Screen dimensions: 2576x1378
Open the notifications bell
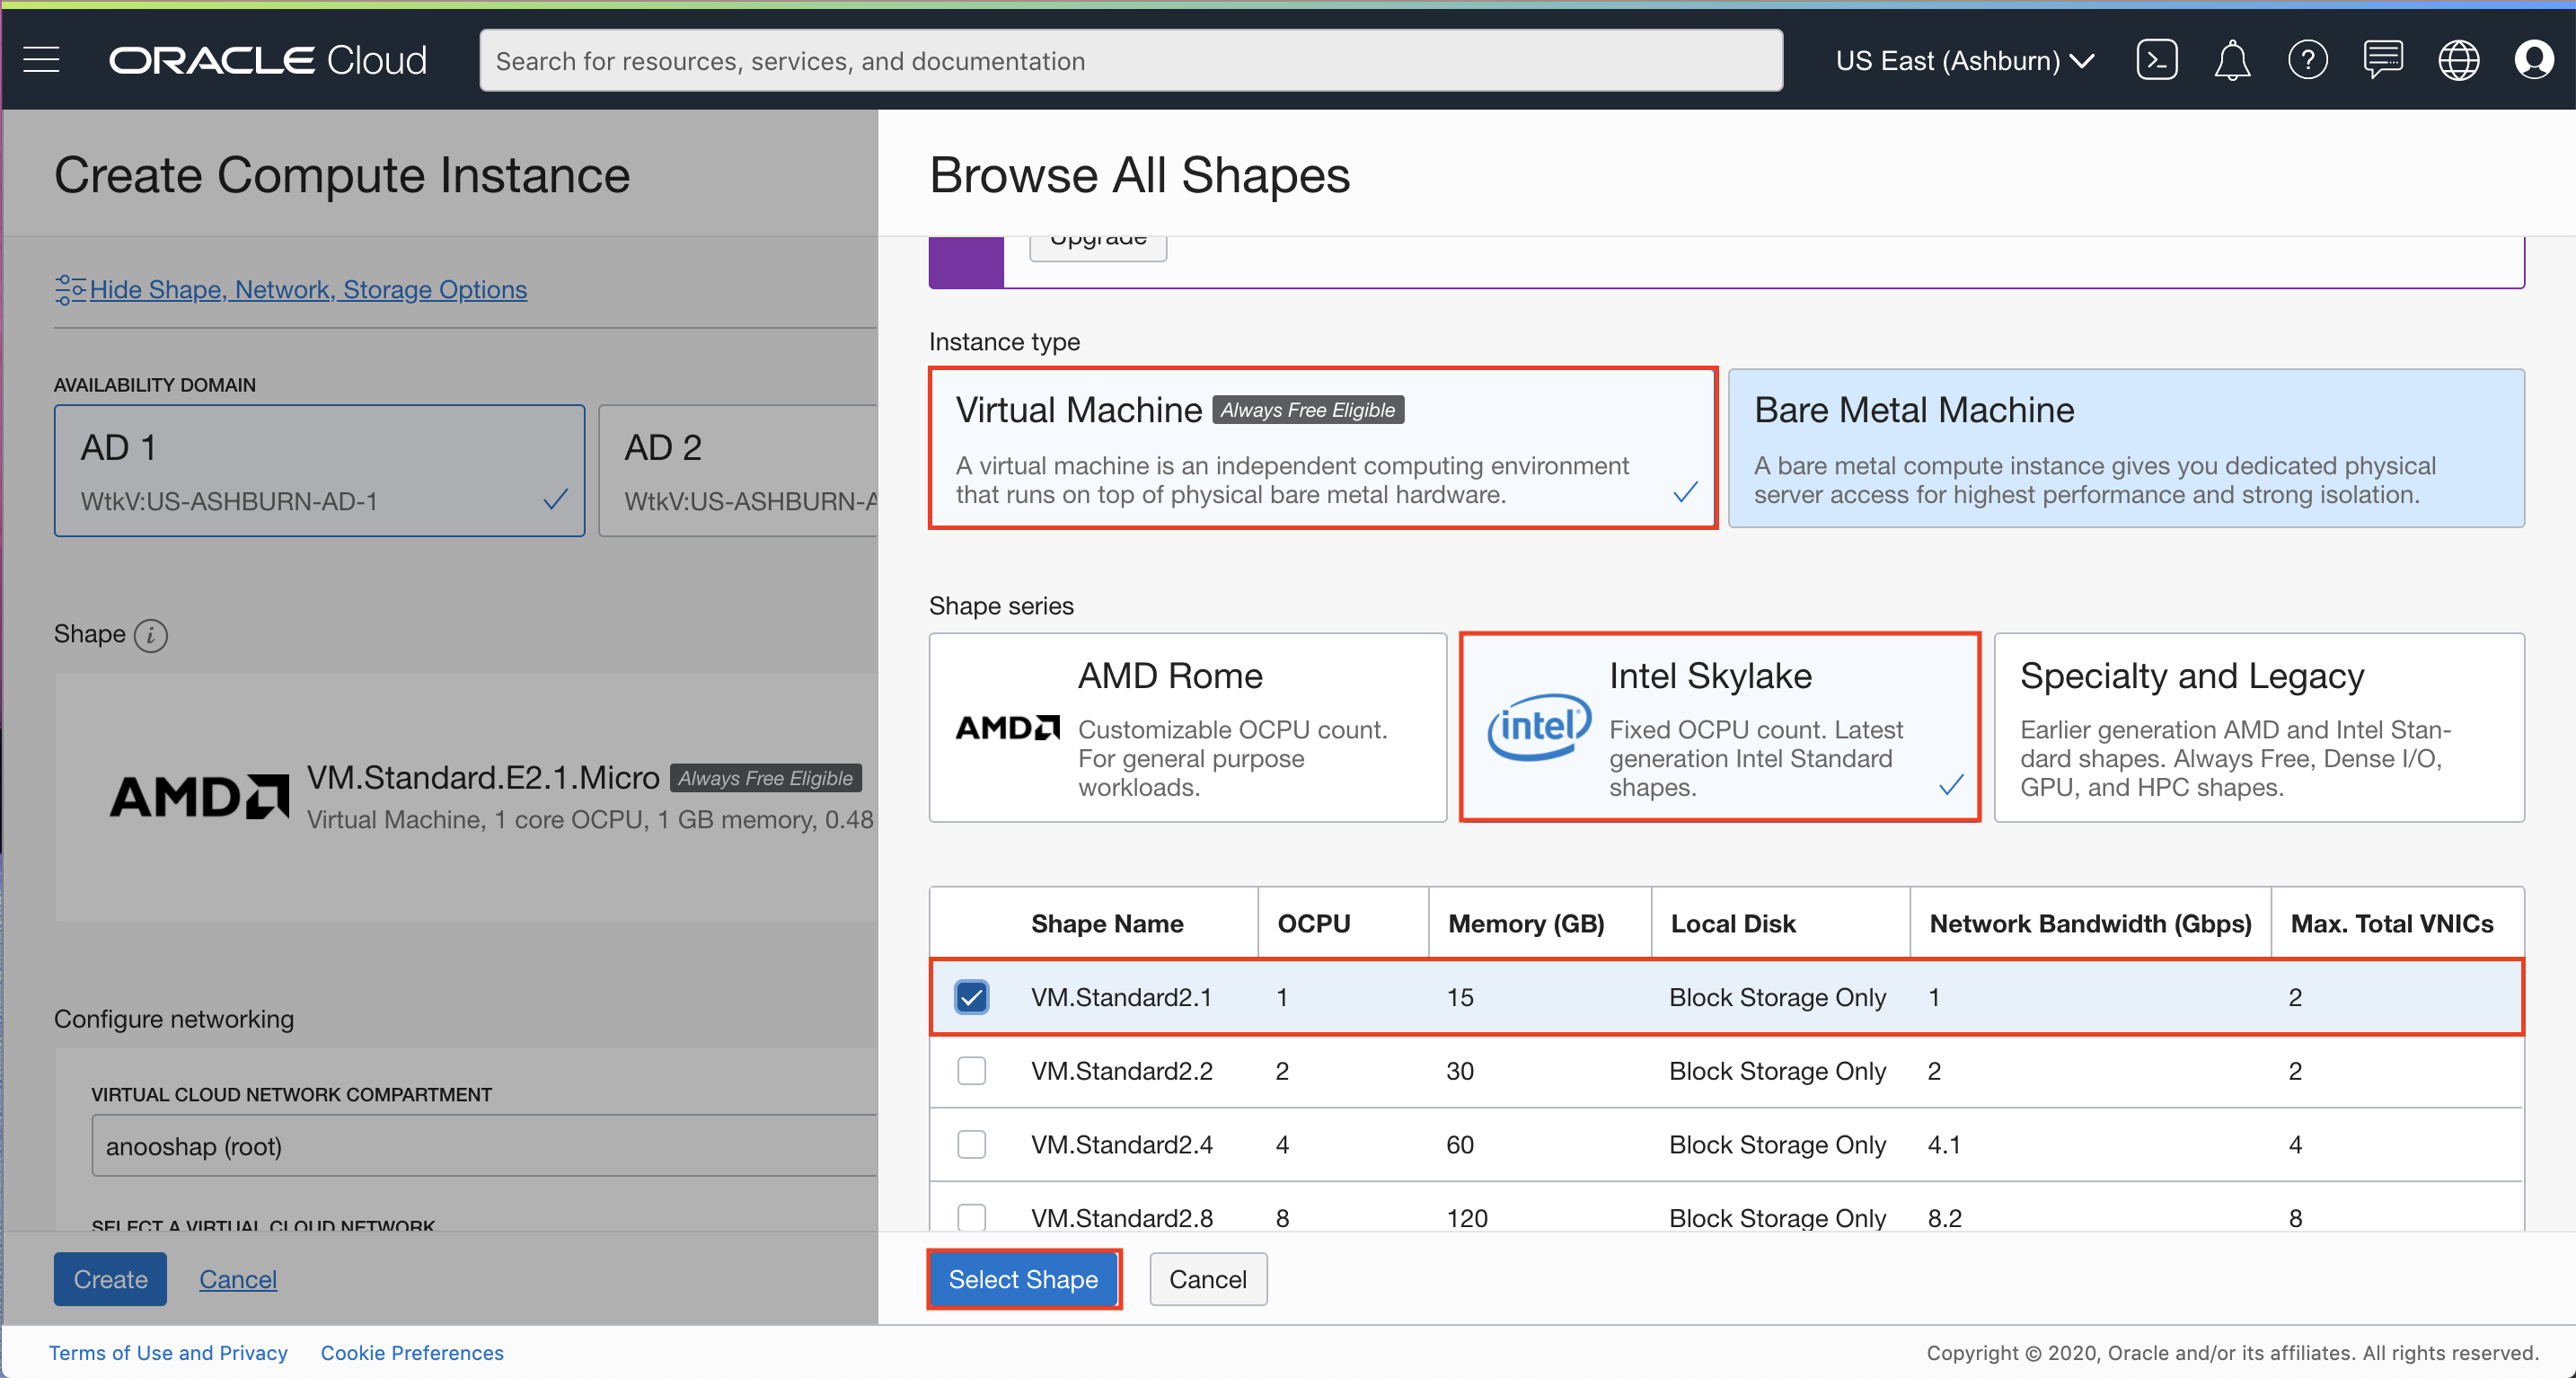tap(2231, 60)
